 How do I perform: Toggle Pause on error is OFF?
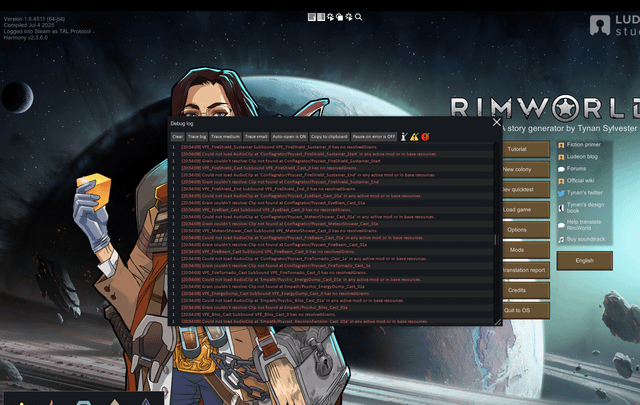[x=373, y=136]
